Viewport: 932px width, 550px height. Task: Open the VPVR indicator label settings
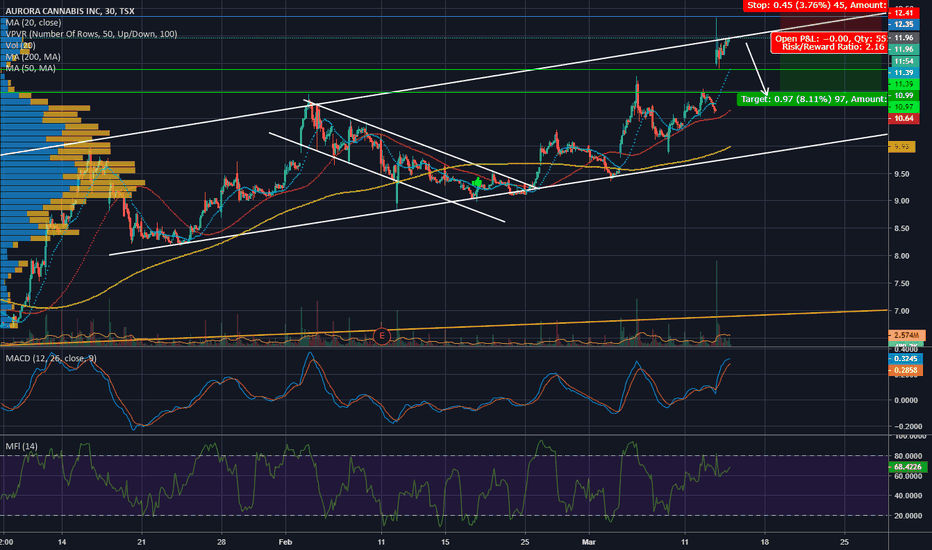pyautogui.click(x=91, y=34)
